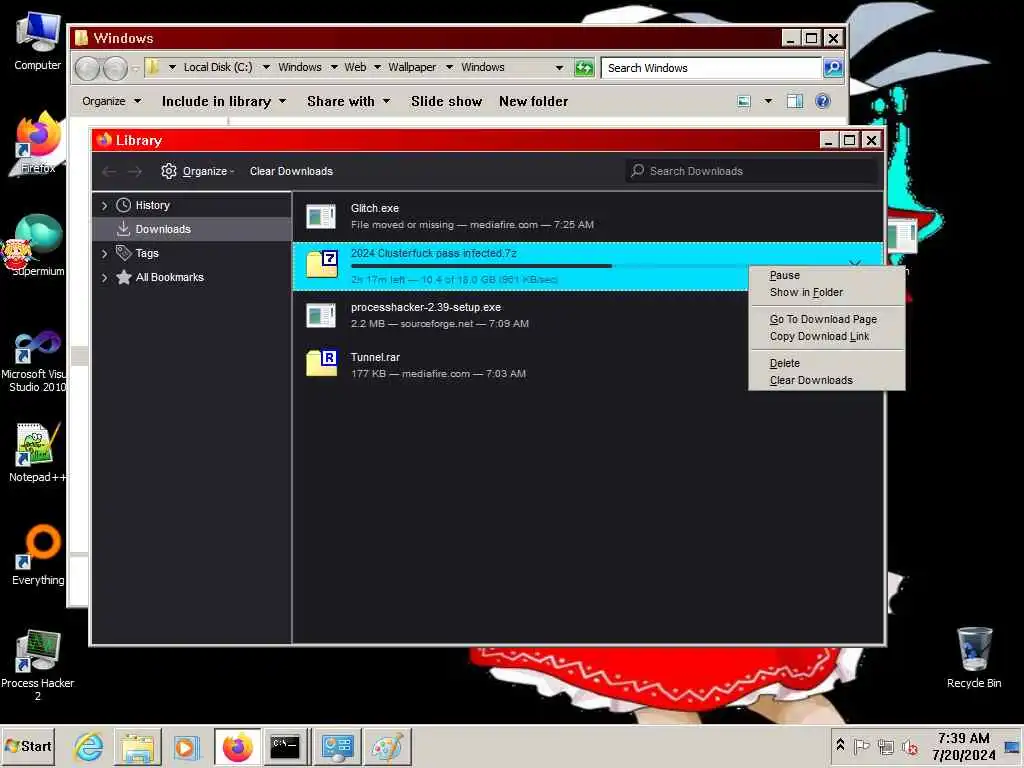Switch to Firefox in the taskbar
The width and height of the screenshot is (1024, 768).
tap(237, 747)
